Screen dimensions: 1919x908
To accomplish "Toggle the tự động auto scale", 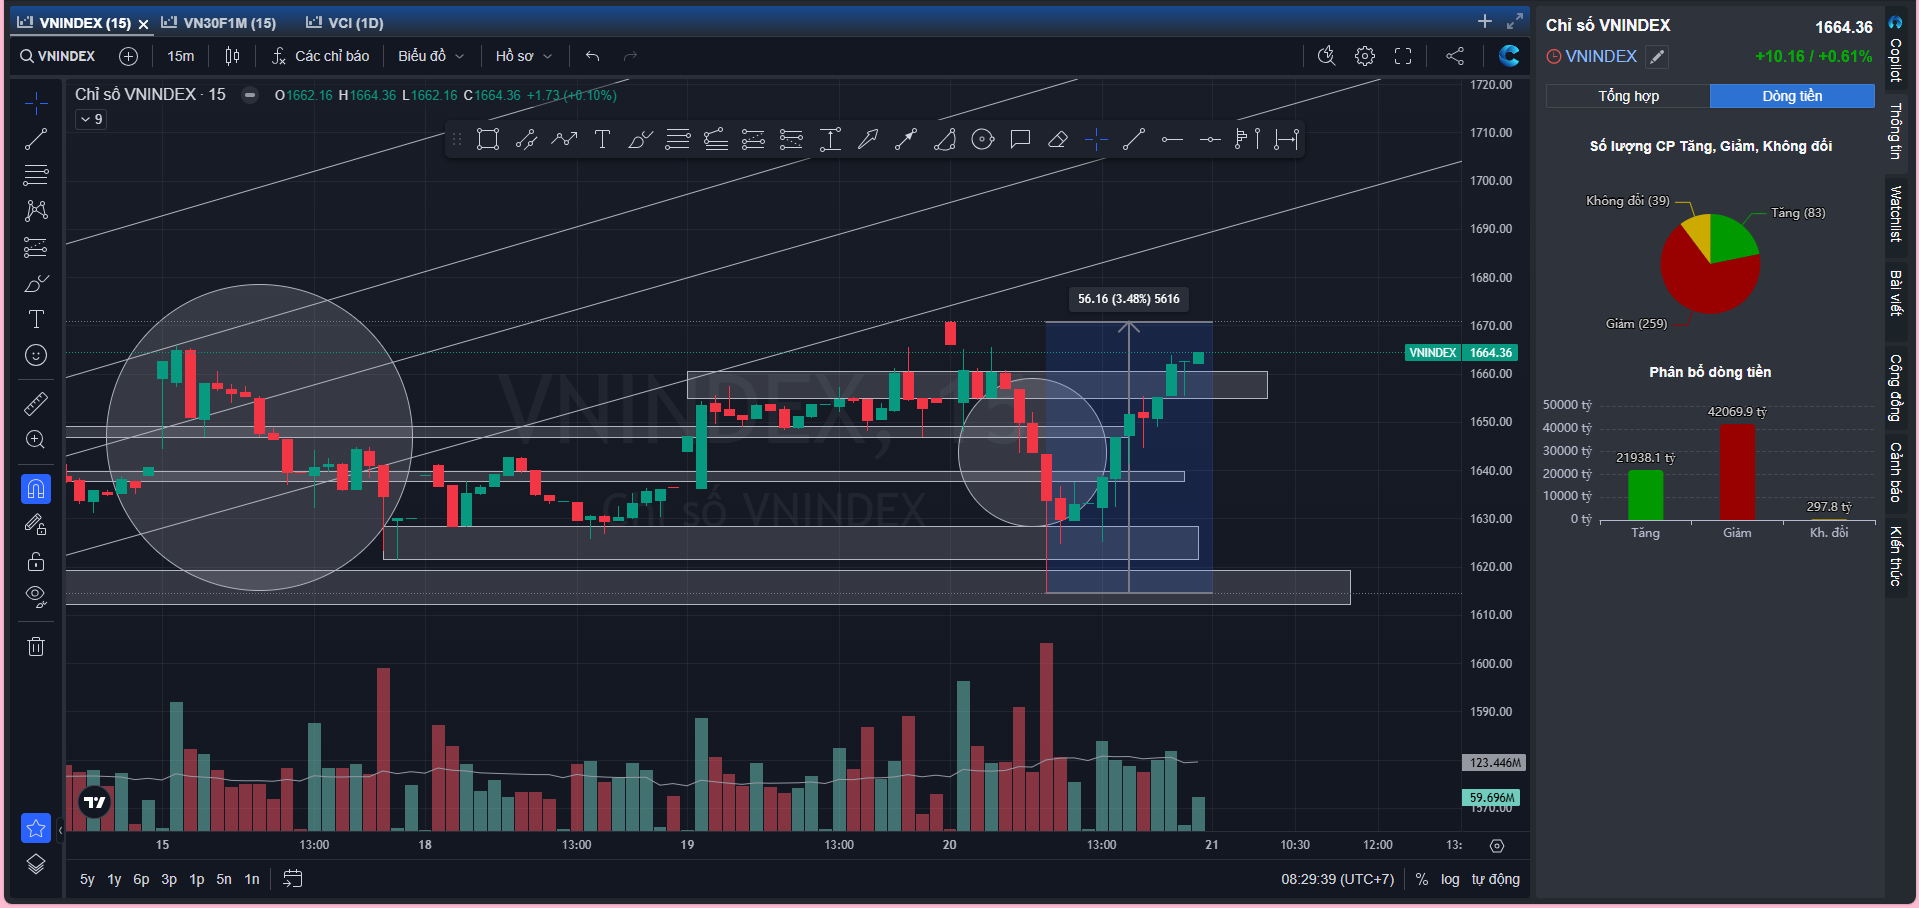I will tap(1495, 879).
